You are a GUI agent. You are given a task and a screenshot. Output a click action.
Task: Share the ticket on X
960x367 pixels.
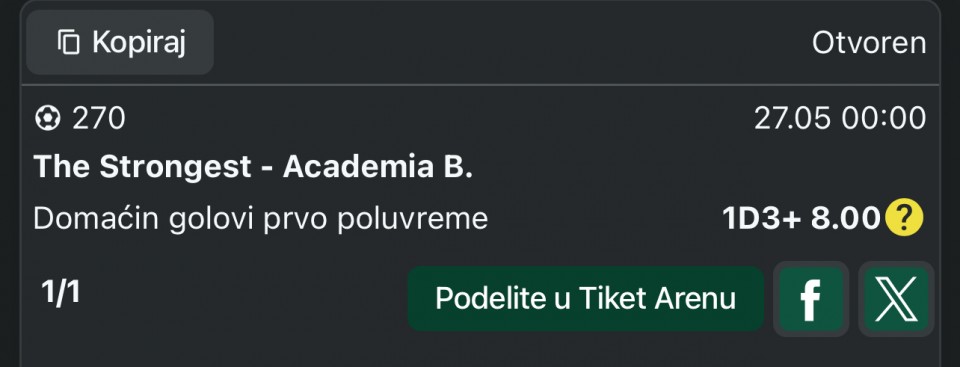pyautogui.click(x=896, y=299)
